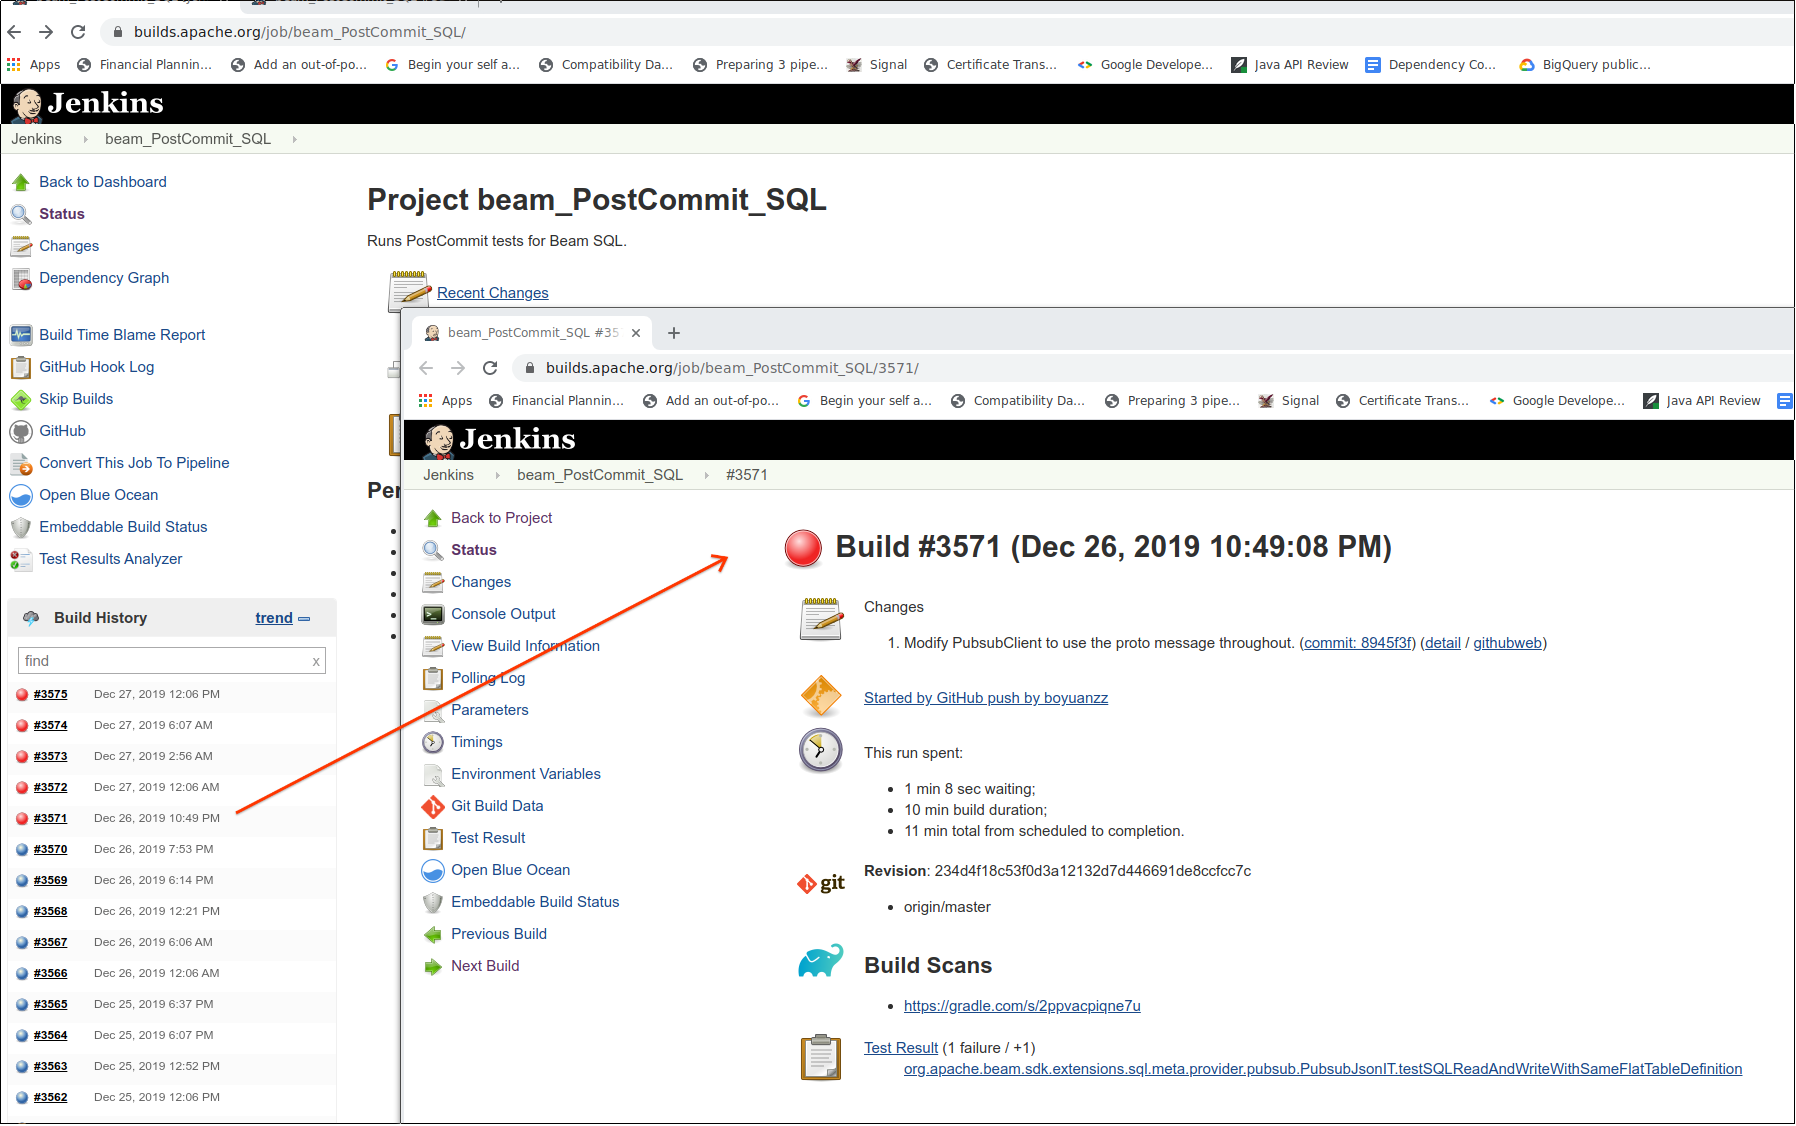Expand the breadcrumb arrow after beam_PostCommit_SQL in the back window
This screenshot has width=1796, height=1126.
[x=294, y=139]
